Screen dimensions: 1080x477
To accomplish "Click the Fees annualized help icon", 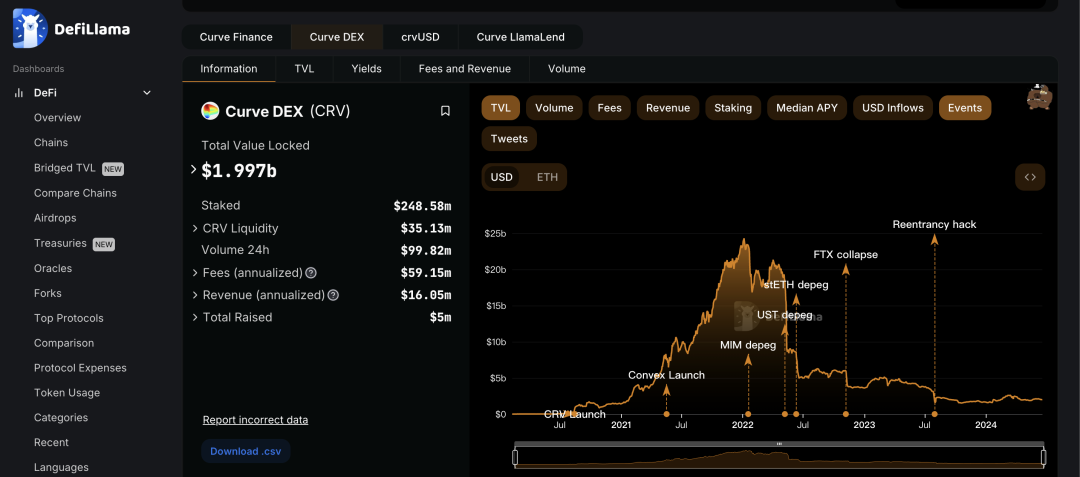I will [x=311, y=273].
